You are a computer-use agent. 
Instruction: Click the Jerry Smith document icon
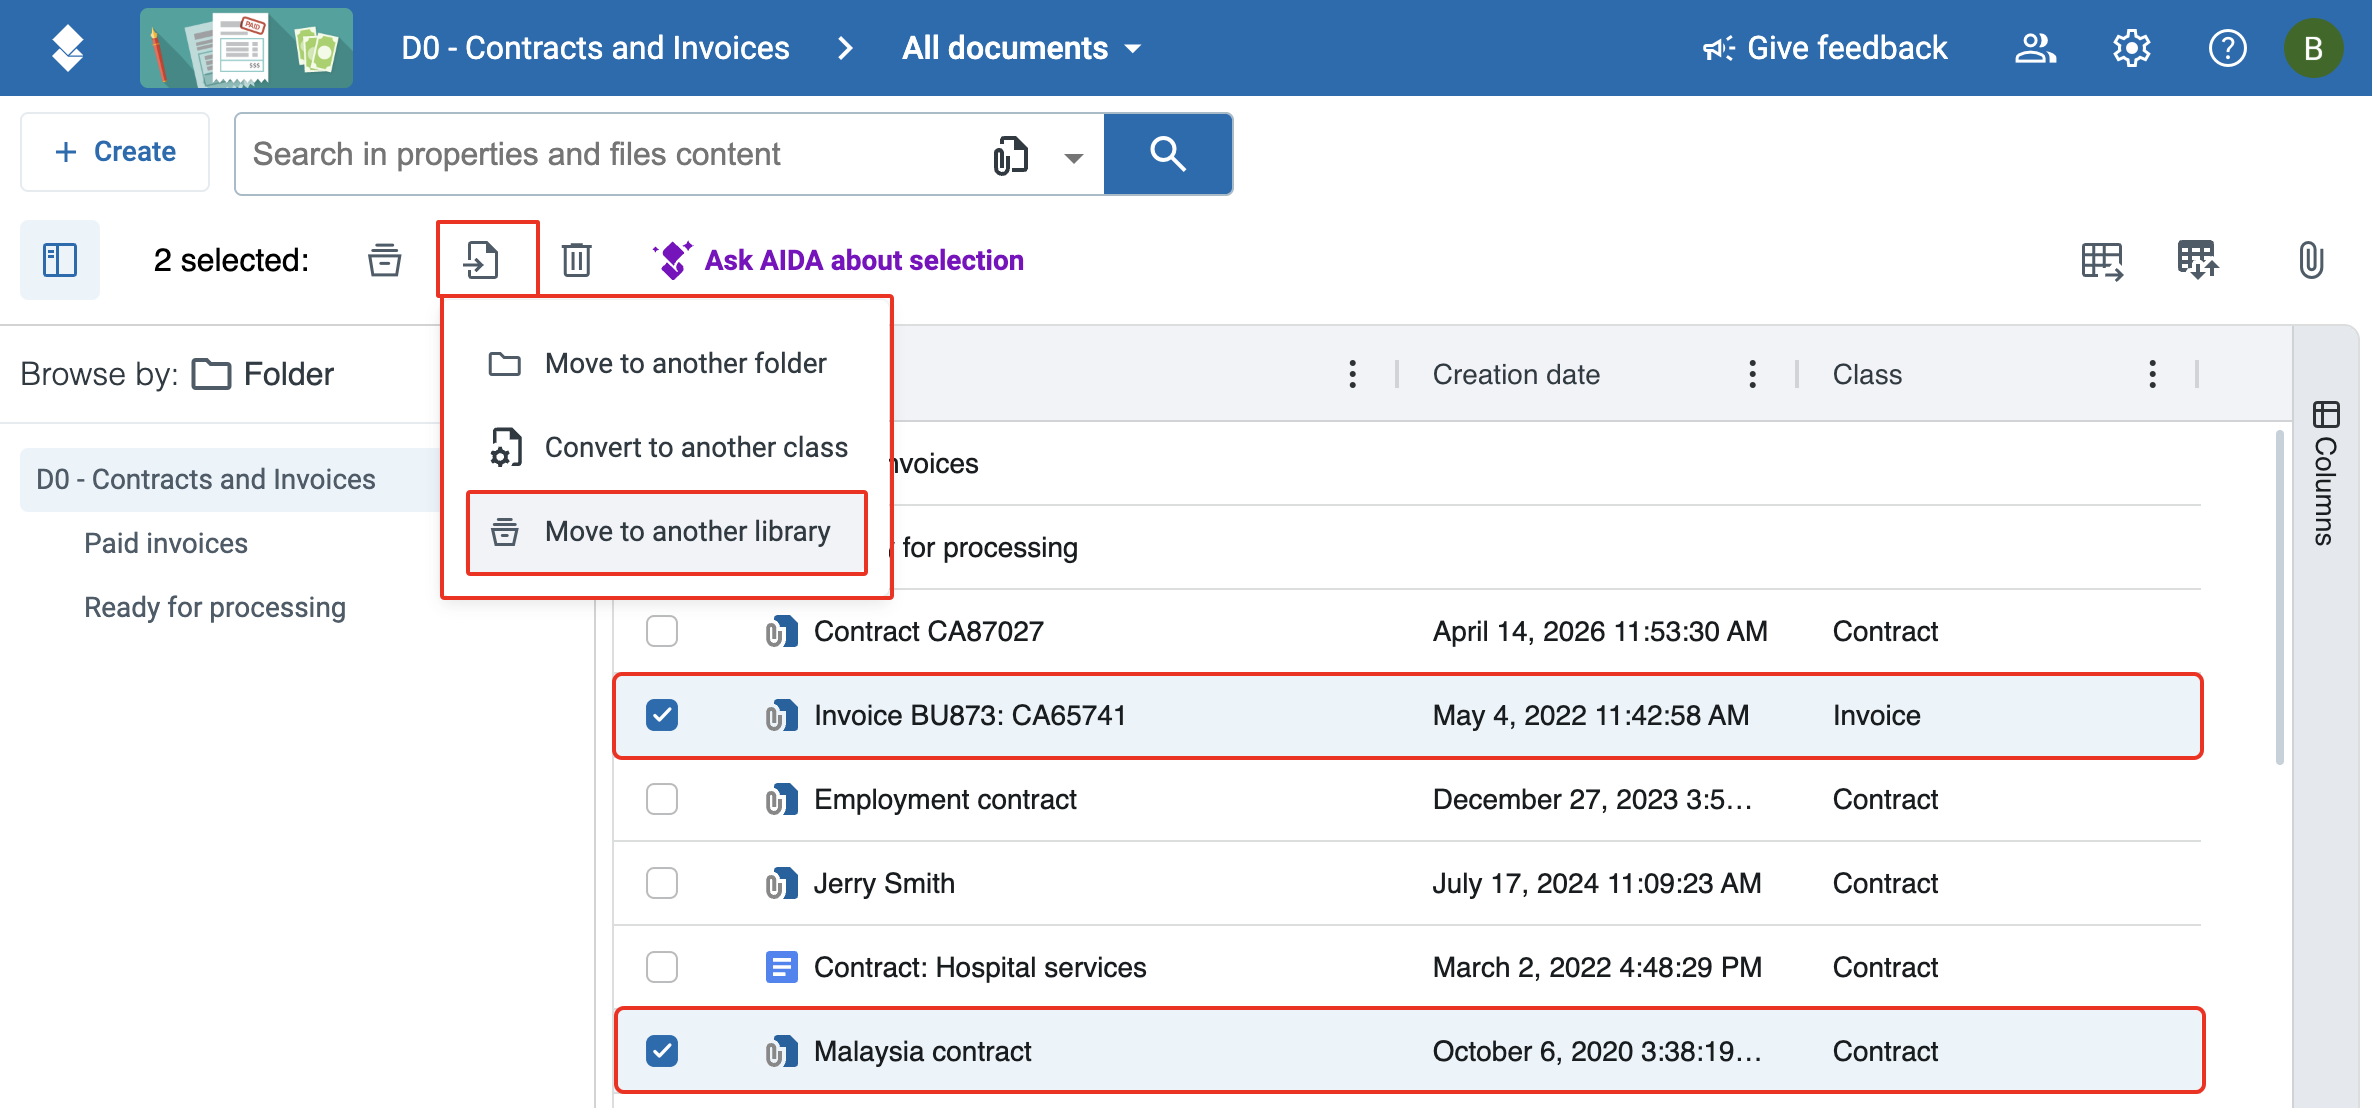(781, 884)
